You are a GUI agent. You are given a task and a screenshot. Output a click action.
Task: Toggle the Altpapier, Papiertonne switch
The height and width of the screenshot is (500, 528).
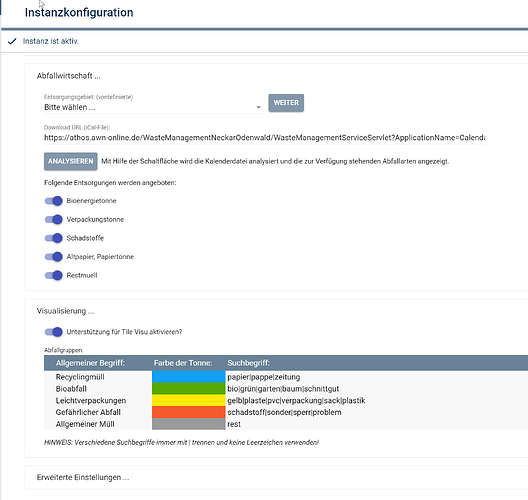click(54, 257)
